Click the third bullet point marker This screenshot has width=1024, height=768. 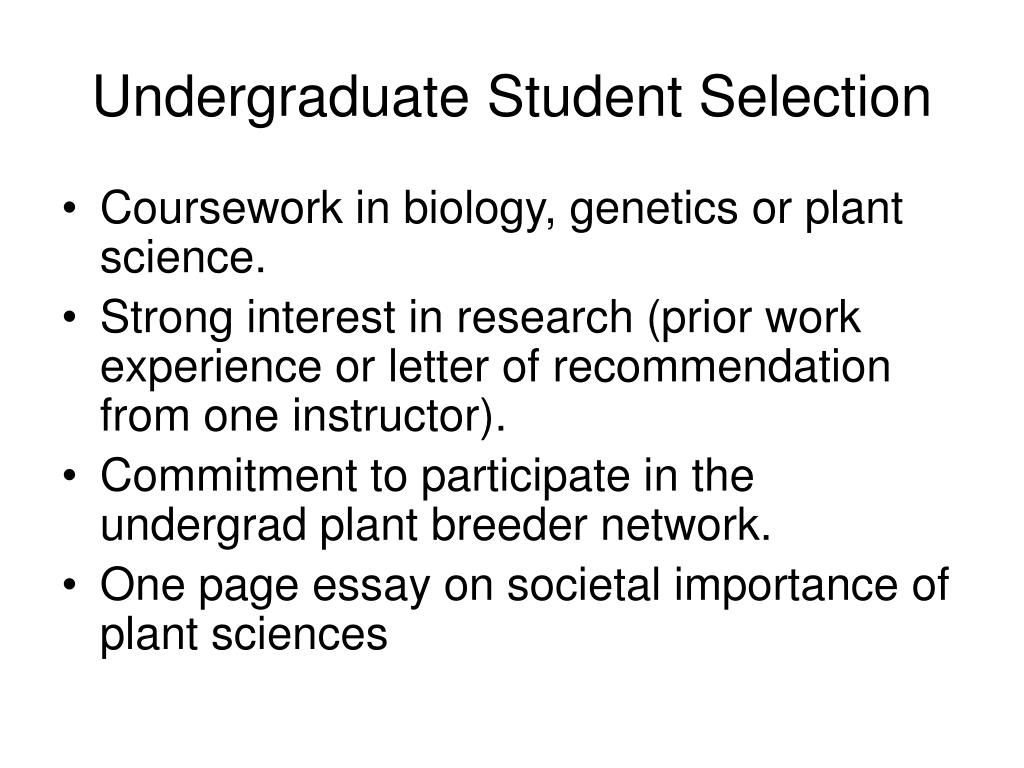click(71, 476)
